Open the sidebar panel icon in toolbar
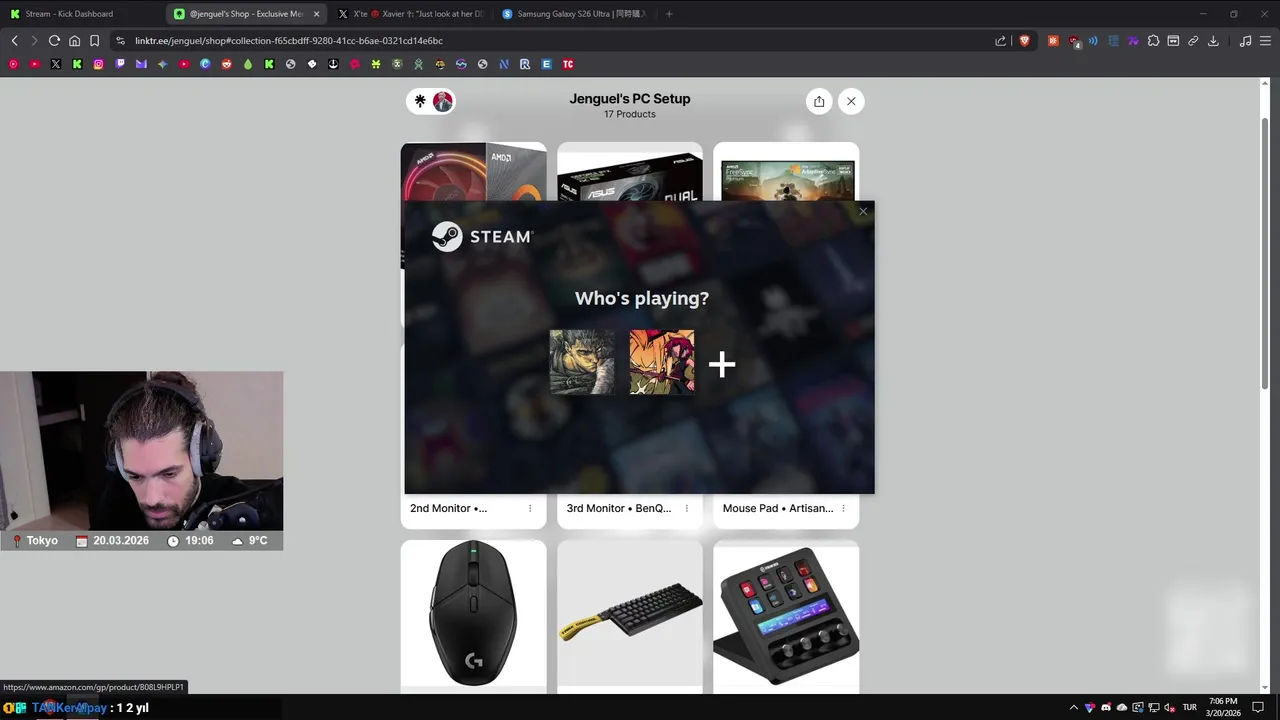 (1173, 41)
